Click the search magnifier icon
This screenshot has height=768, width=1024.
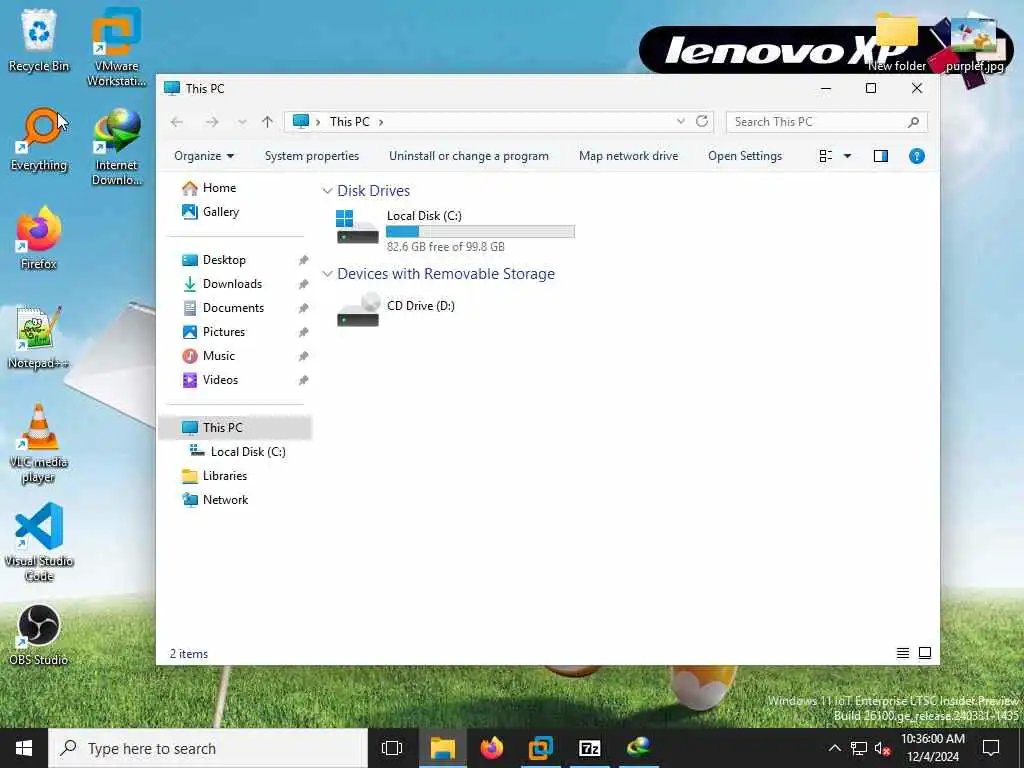click(913, 122)
